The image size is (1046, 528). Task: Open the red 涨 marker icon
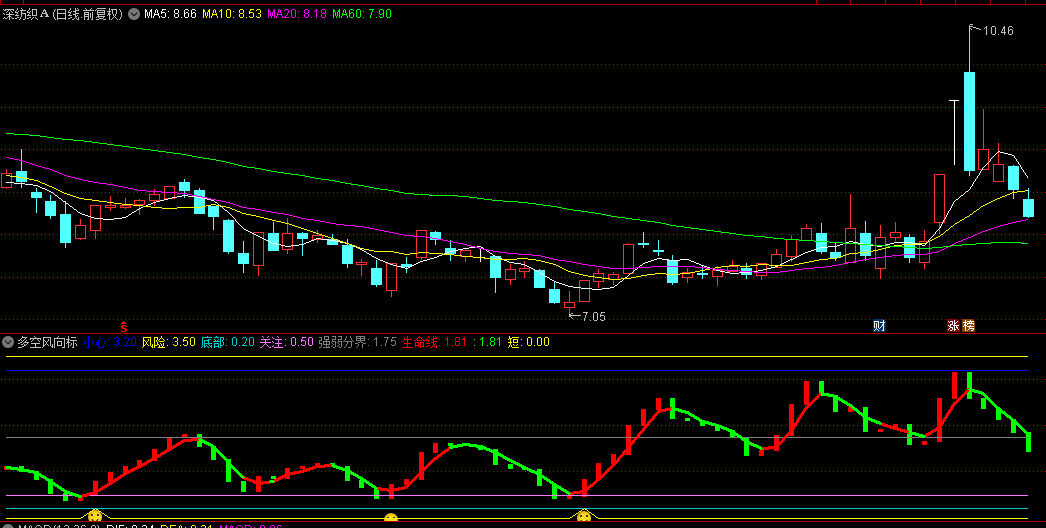[953, 326]
